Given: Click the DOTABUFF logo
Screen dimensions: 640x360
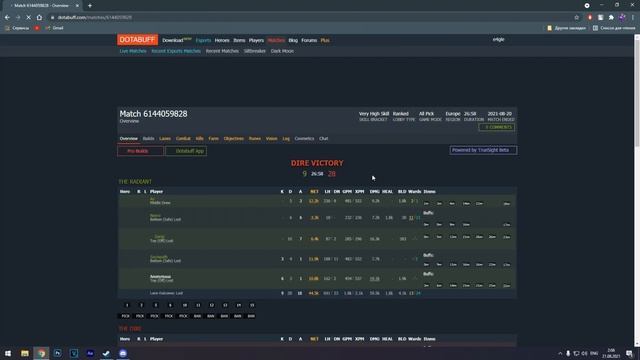Looking at the screenshot, I should click(x=138, y=40).
